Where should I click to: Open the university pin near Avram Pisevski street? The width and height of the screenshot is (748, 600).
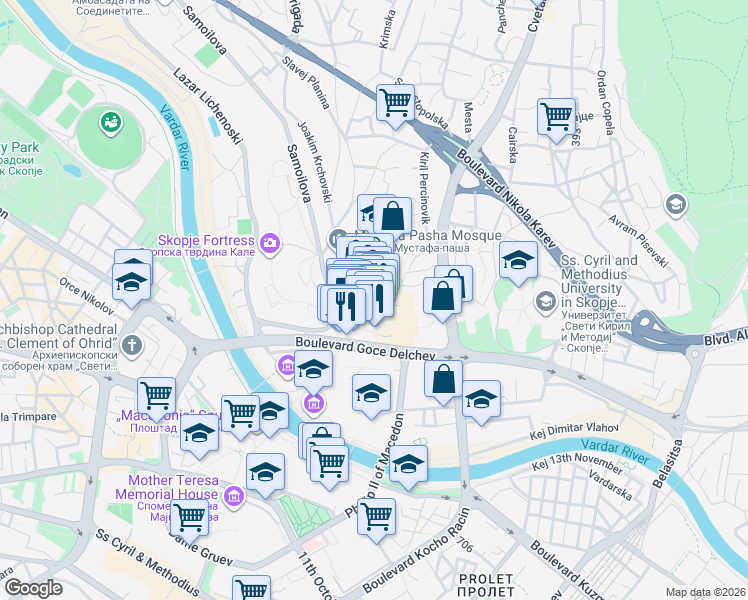(x=676, y=206)
